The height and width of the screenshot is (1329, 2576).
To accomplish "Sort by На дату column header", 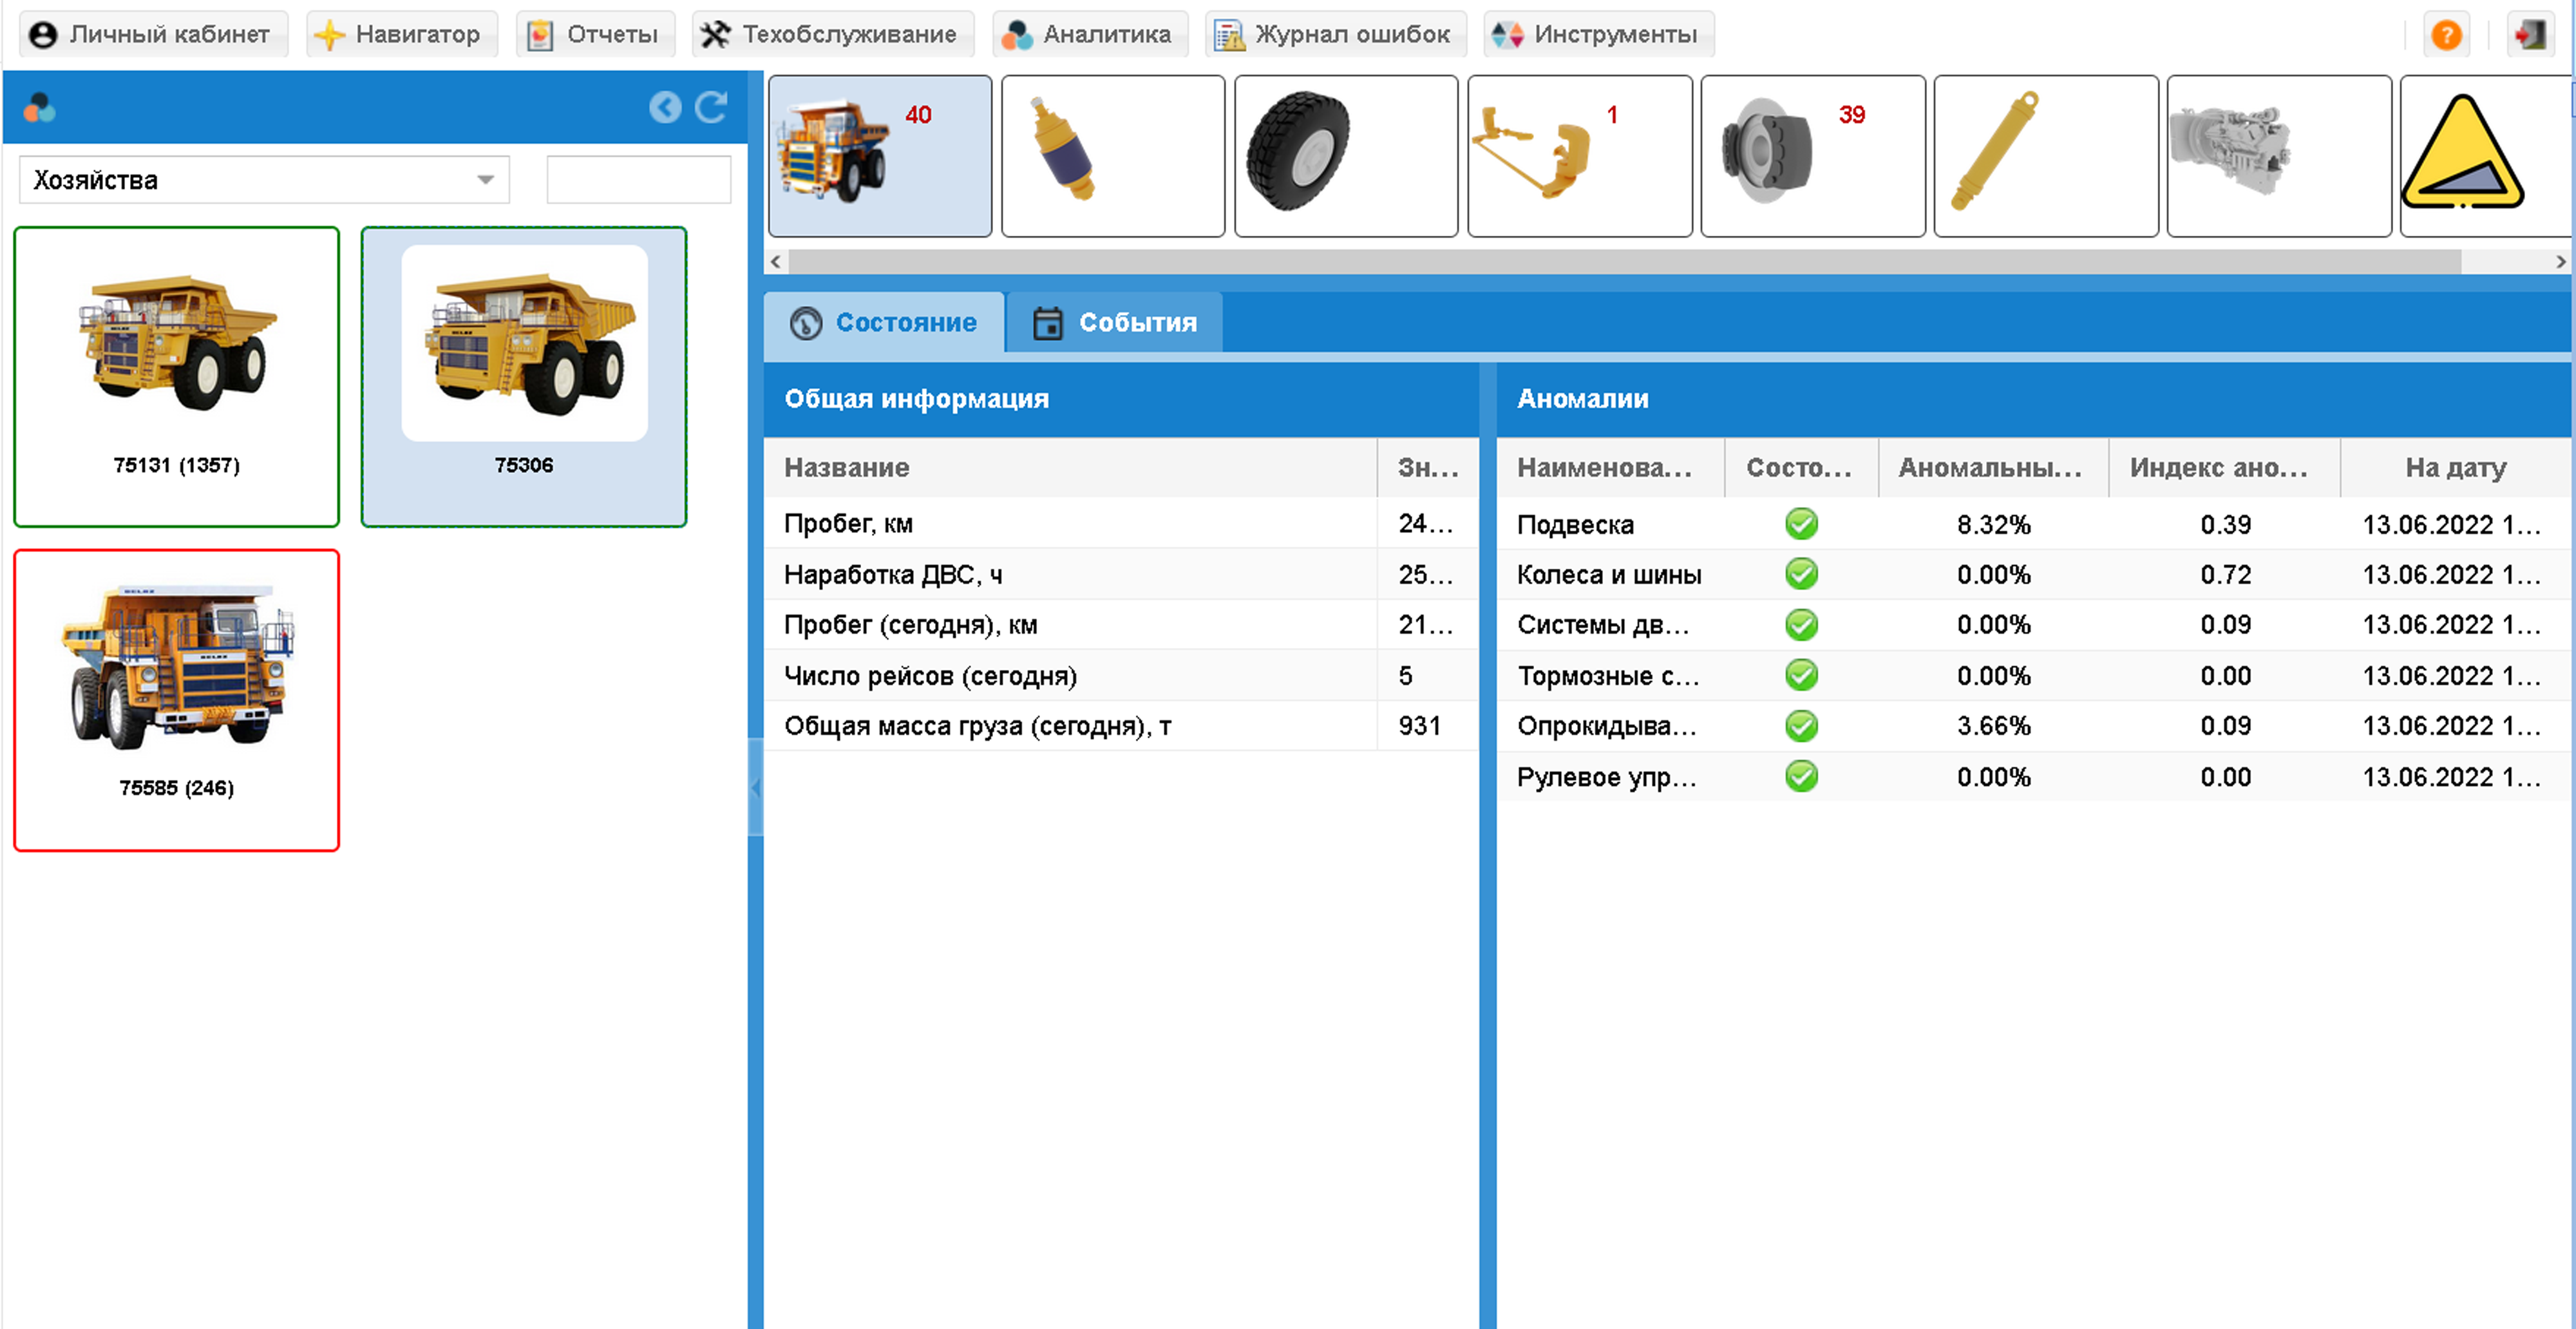I will 2456,467.
